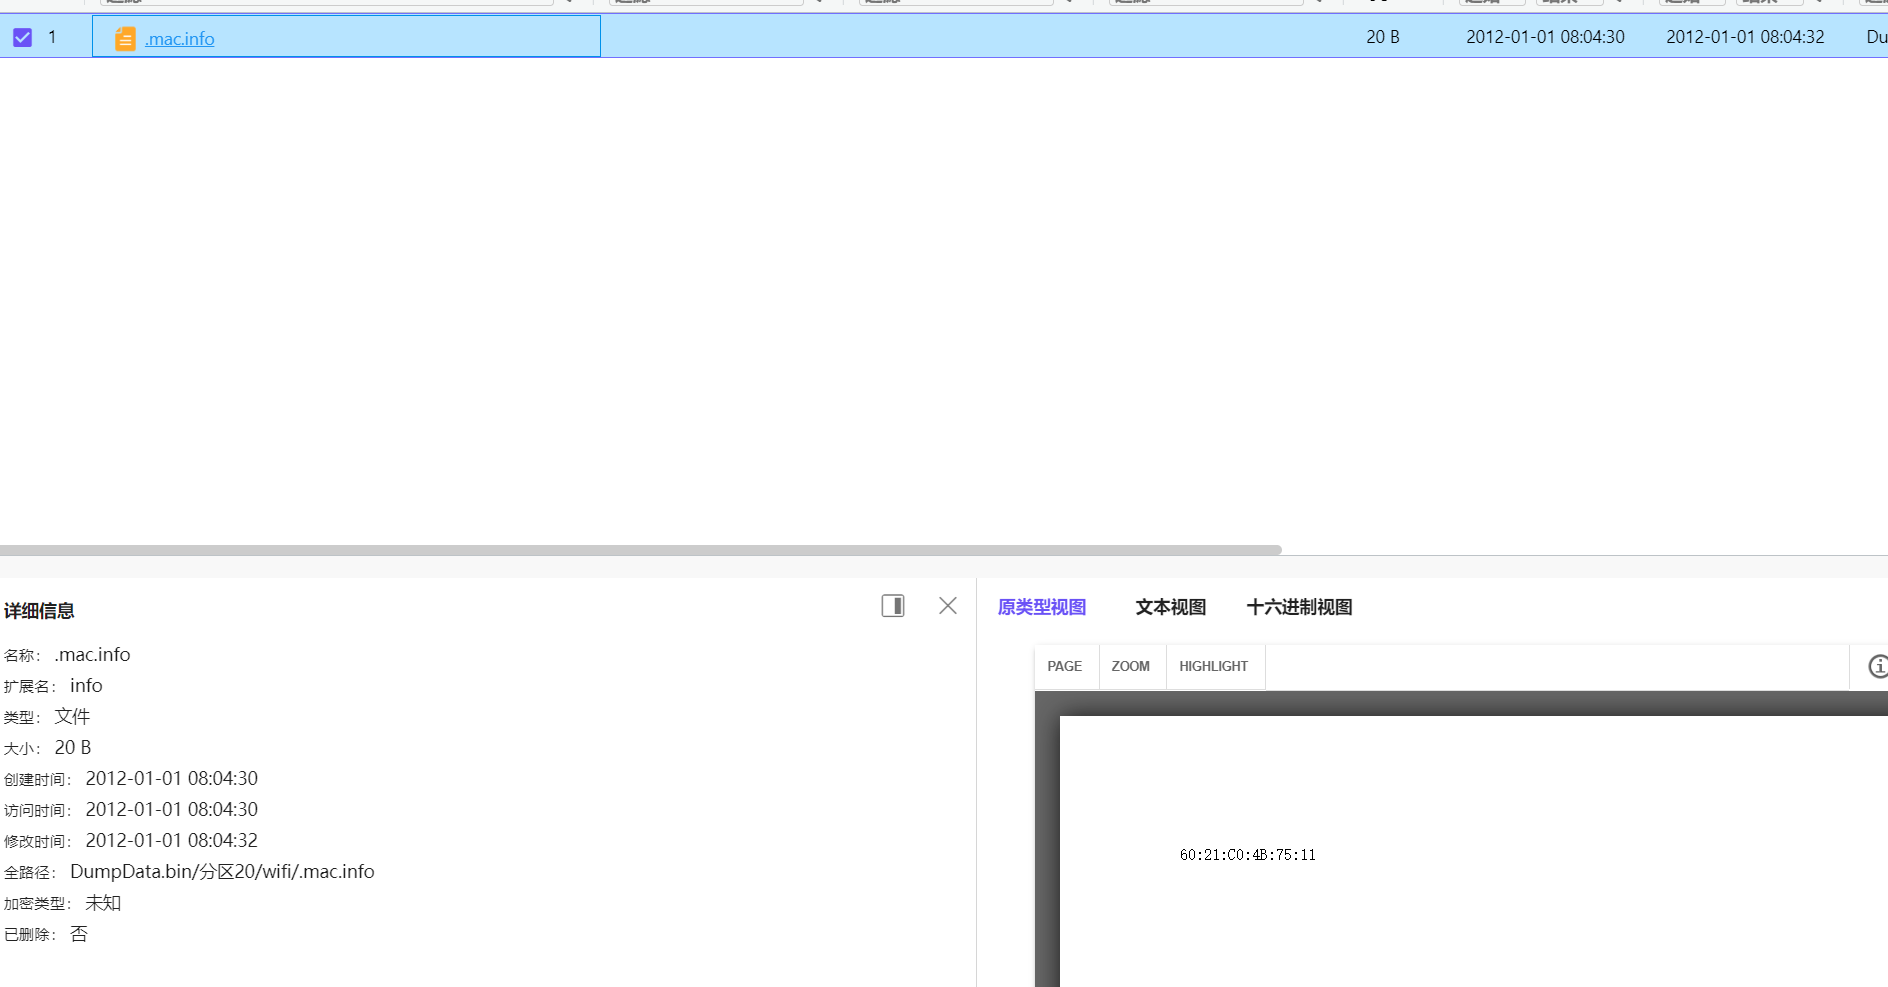Viewport: 1888px width, 987px height.
Task: Click the horizontal scrollbar of the file list
Action: 641,550
